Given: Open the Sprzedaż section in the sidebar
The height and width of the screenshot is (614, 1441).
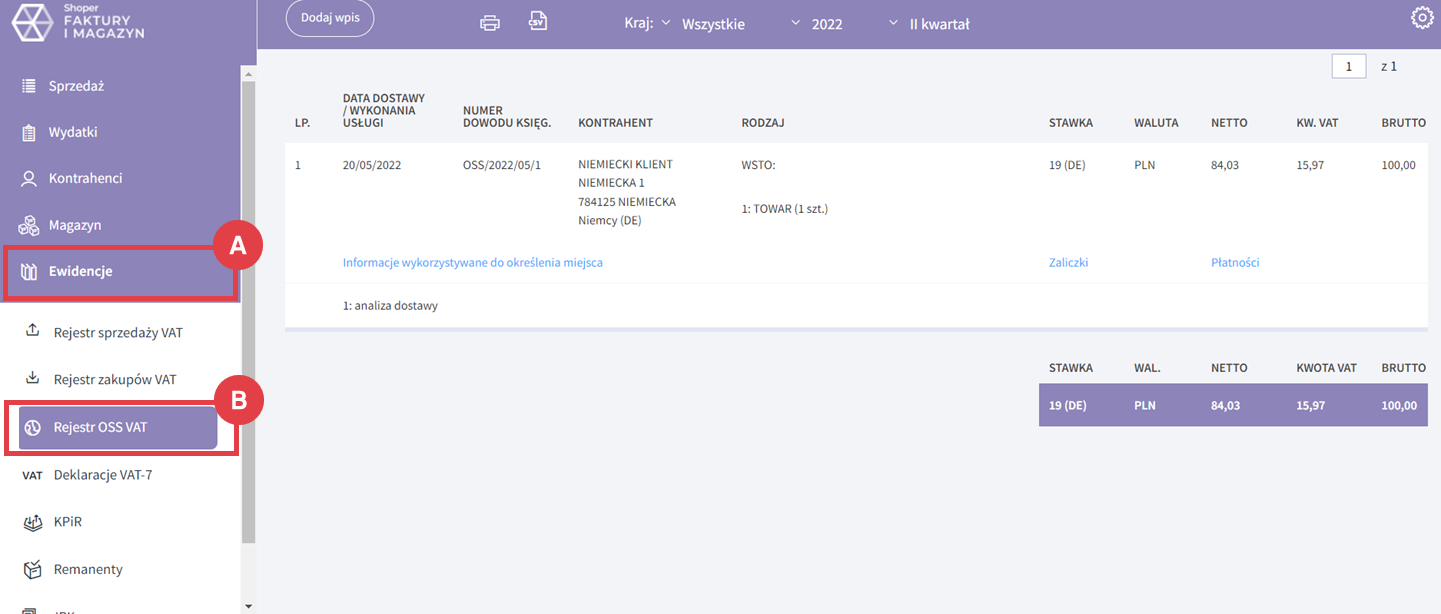Looking at the screenshot, I should point(76,86).
